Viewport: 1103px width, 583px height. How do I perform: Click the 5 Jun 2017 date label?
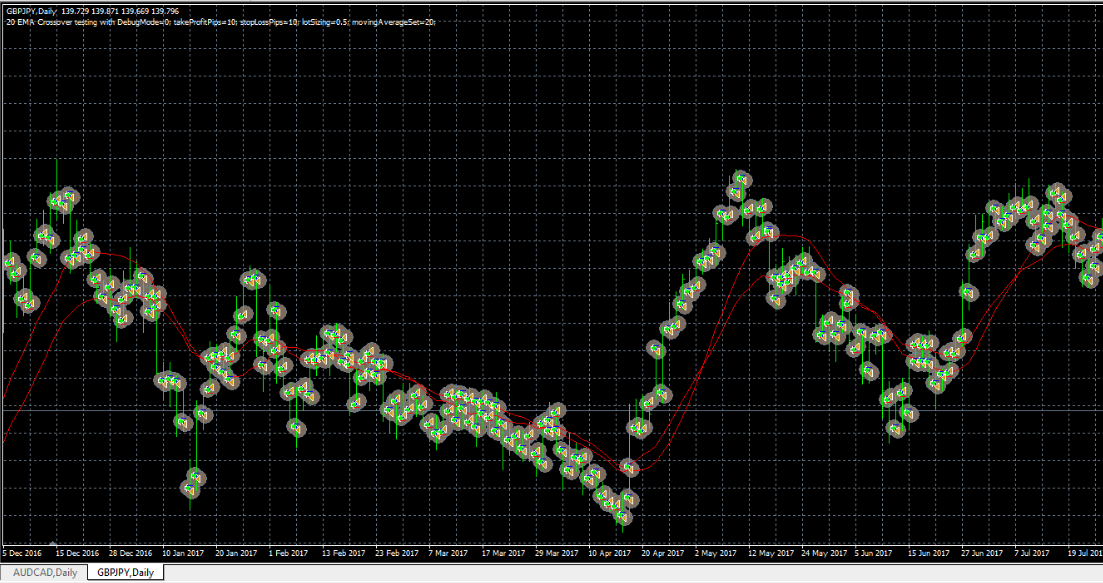pyautogui.click(x=873, y=553)
